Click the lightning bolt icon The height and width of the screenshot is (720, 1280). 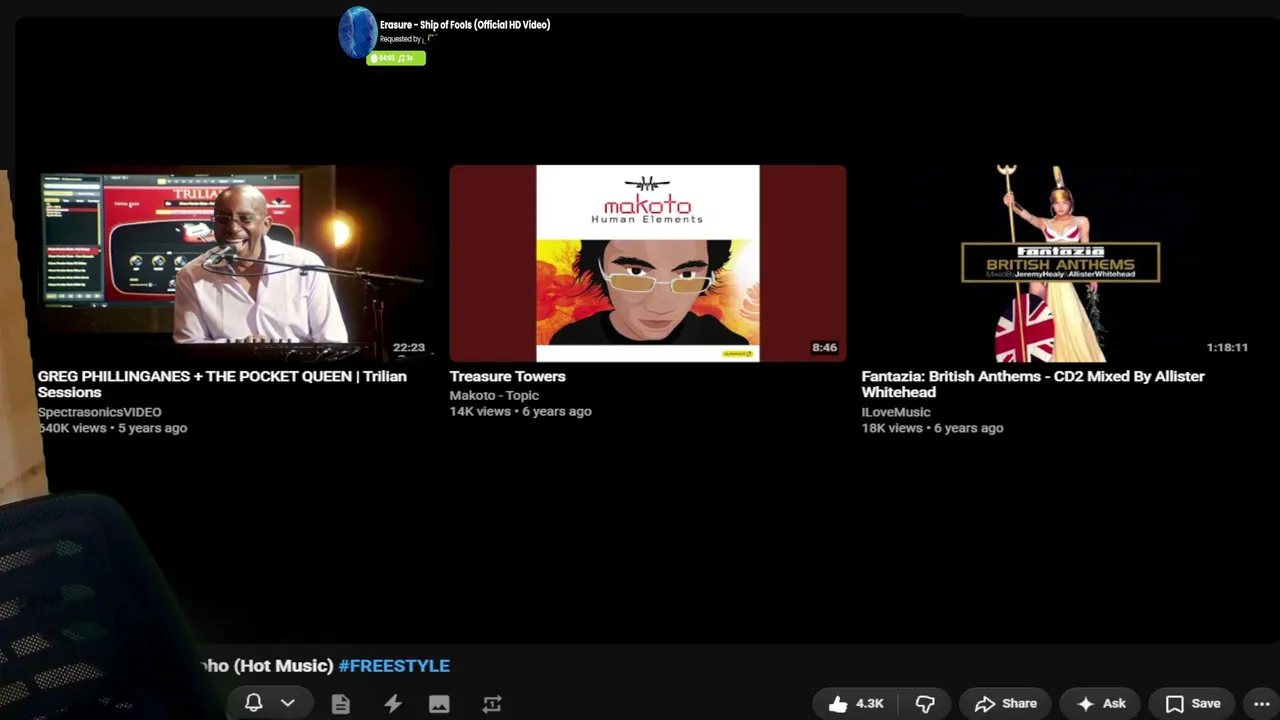tap(393, 704)
